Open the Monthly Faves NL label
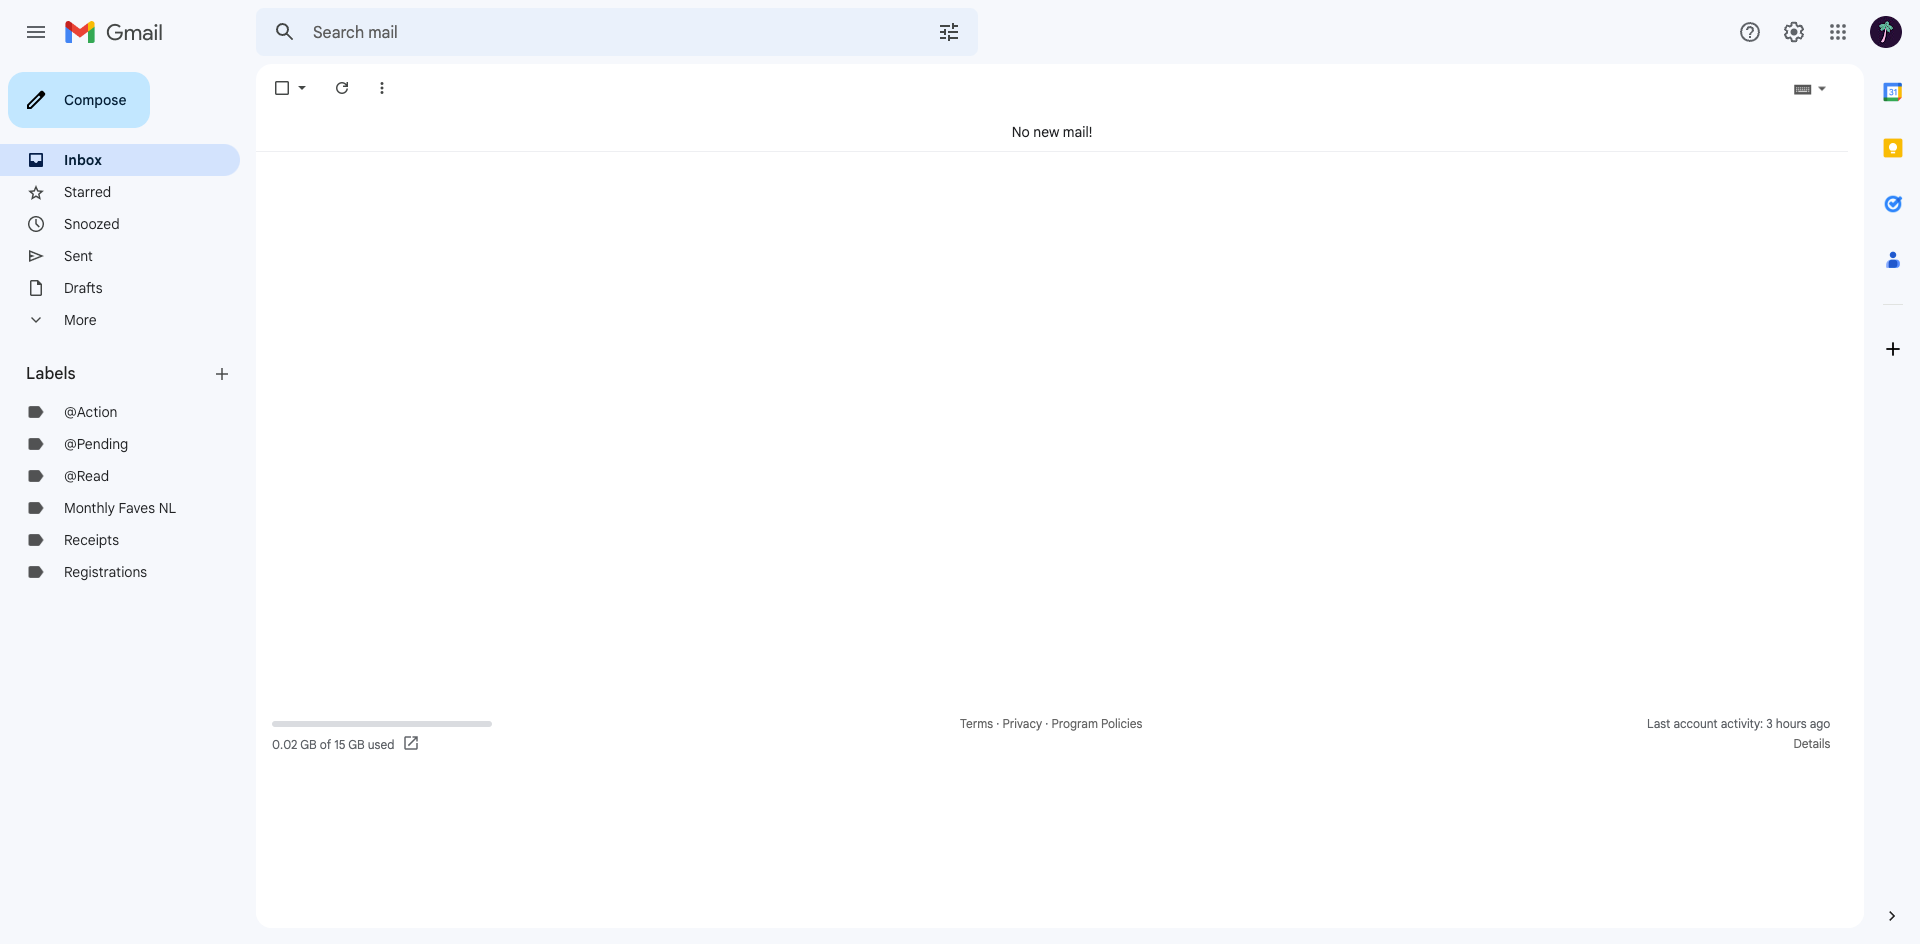 [x=120, y=508]
